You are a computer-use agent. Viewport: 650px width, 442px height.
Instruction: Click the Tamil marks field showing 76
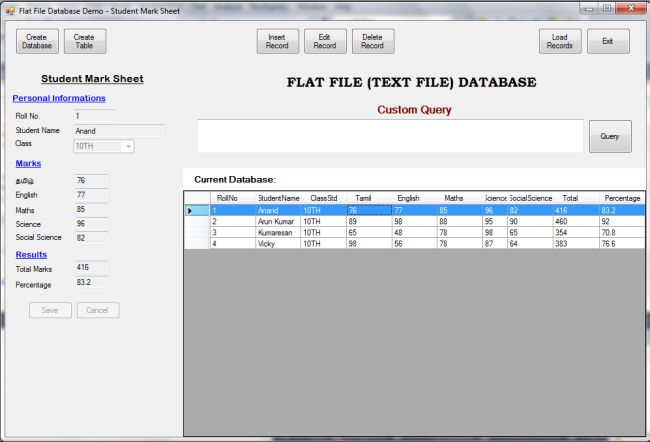point(91,181)
